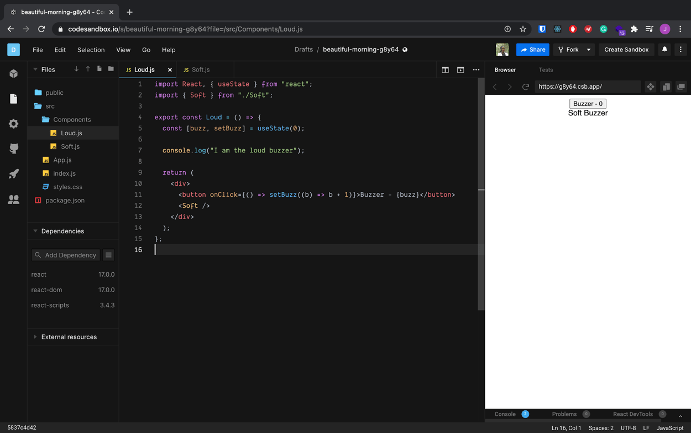Open the sandbox more options menu
Image resolution: width=692 pixels, height=434 pixels.
[x=680, y=49]
